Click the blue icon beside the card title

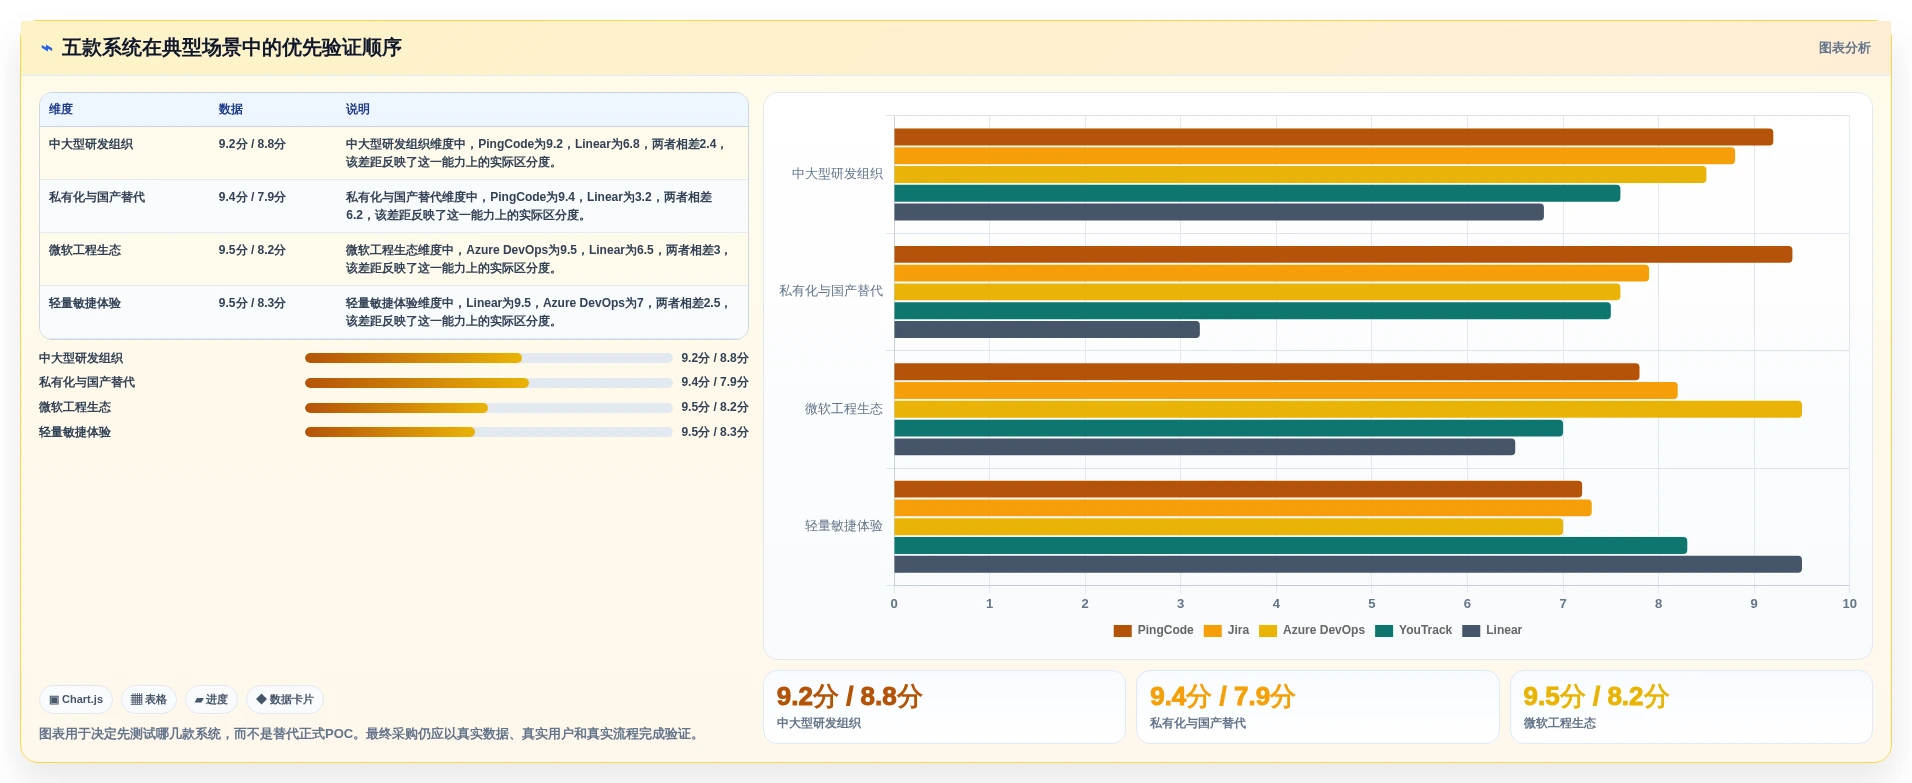point(46,48)
